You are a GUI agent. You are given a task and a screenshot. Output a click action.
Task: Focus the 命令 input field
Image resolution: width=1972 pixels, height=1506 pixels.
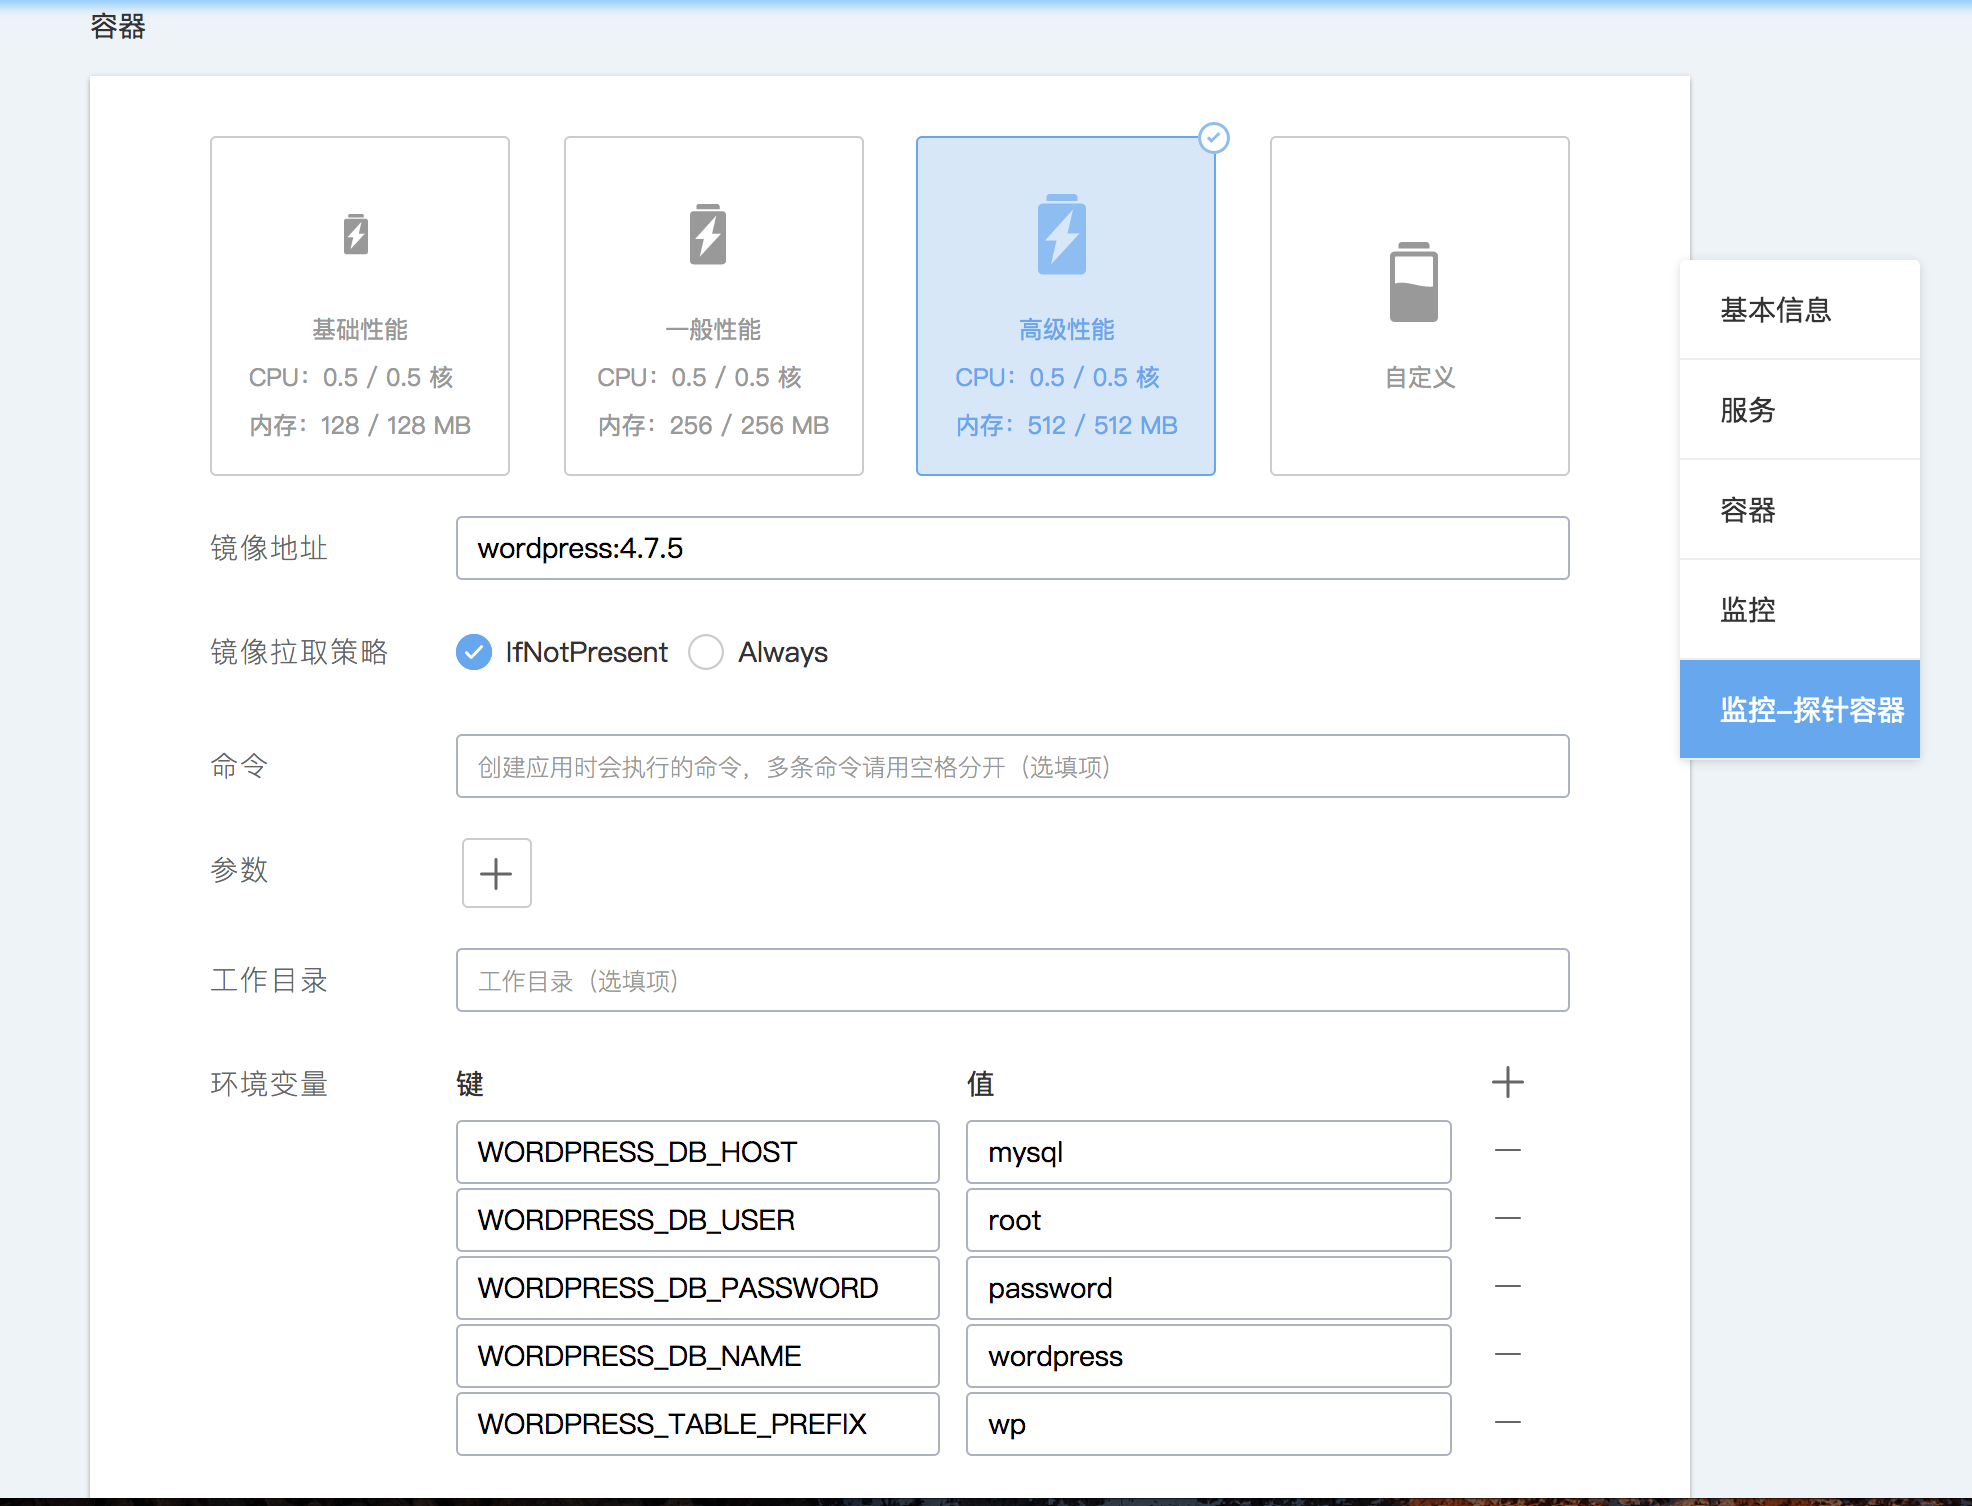[1012, 766]
